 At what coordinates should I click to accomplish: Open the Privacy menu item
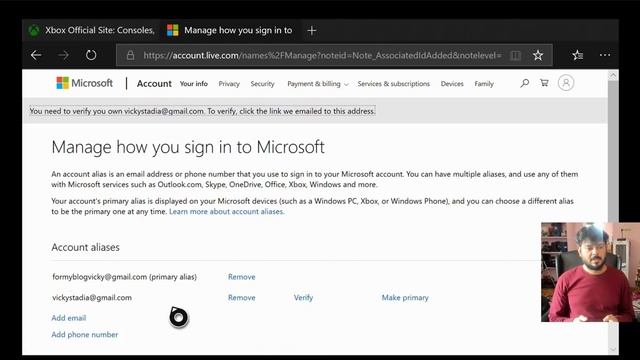[229, 84]
